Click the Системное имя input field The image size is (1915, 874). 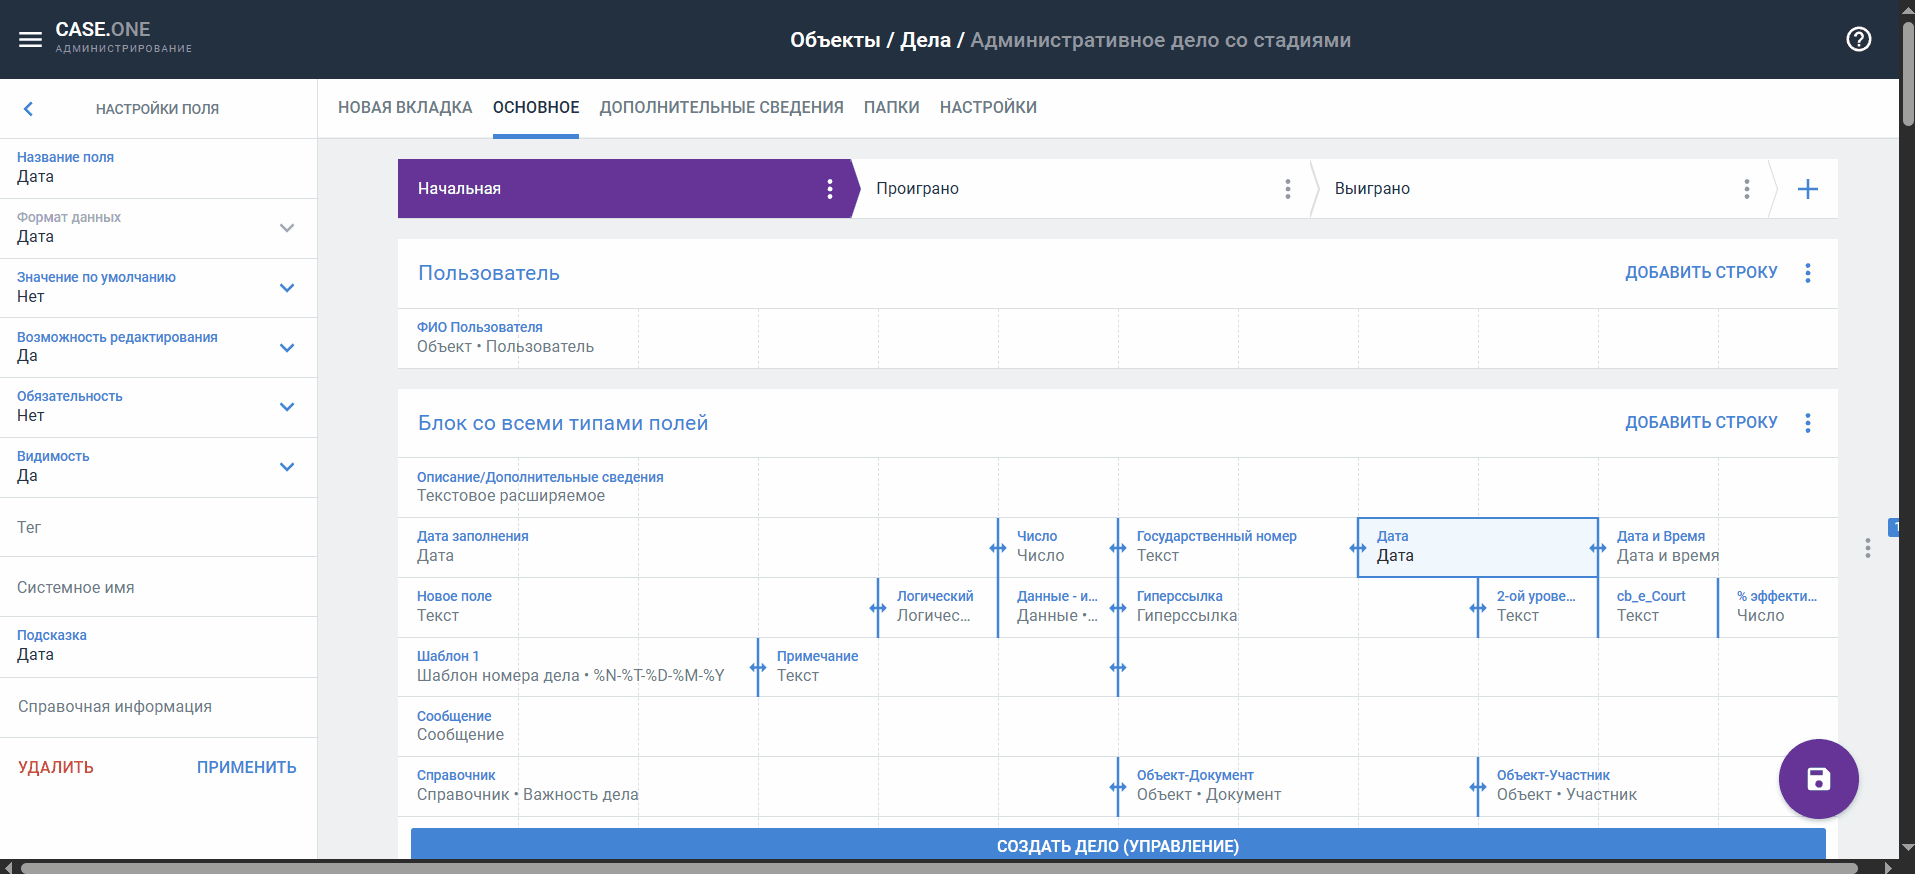tap(158, 588)
